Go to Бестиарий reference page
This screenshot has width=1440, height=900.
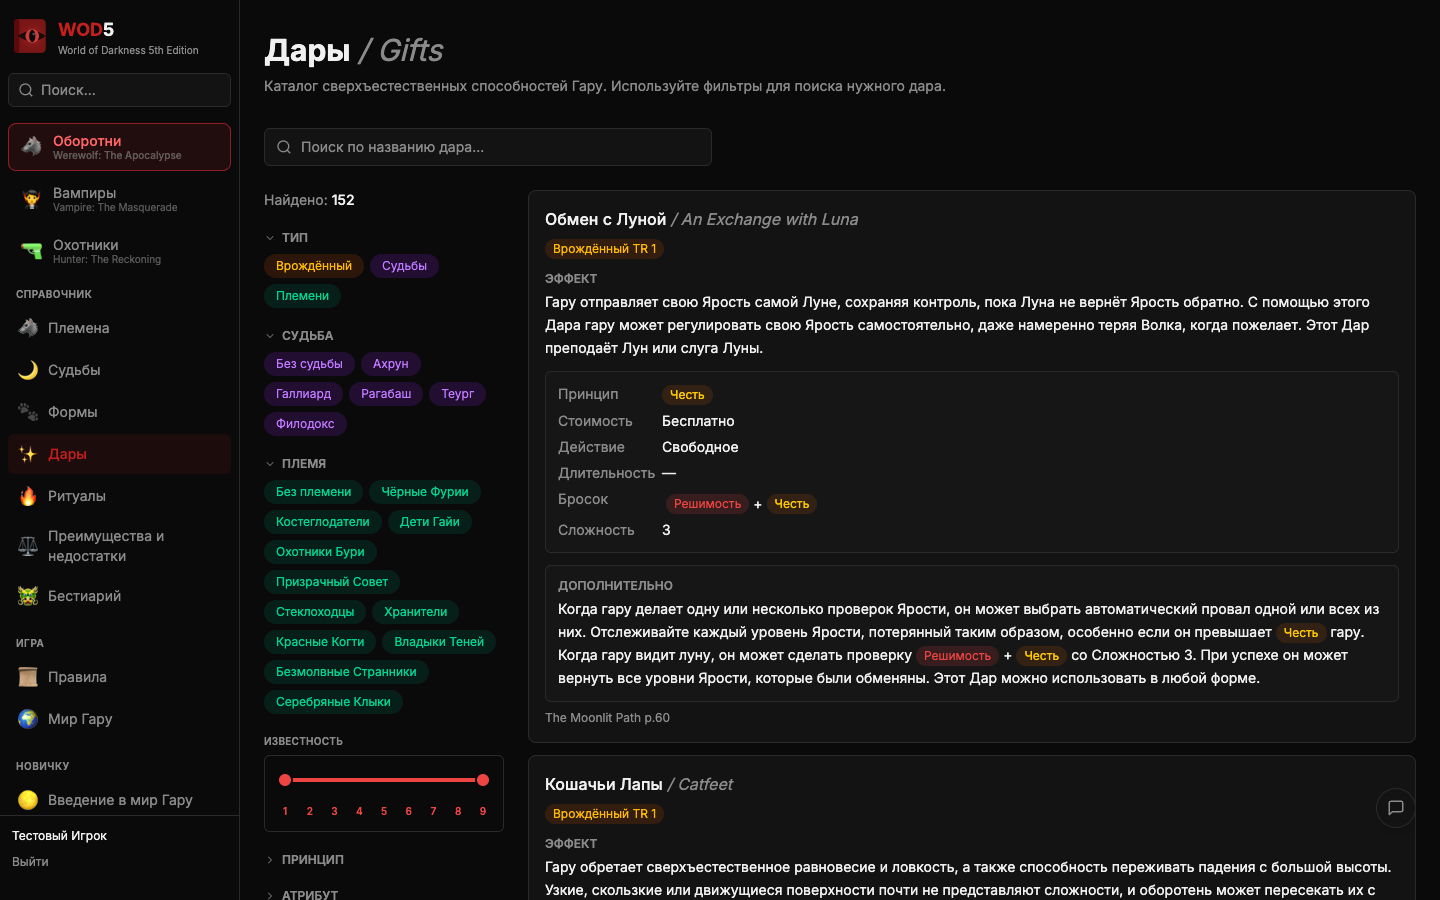tap(119, 596)
